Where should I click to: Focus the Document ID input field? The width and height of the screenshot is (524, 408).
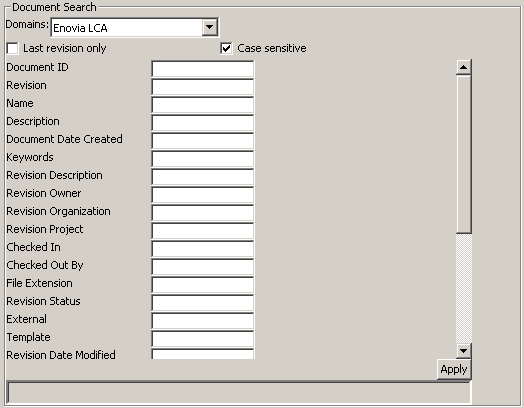203,69
